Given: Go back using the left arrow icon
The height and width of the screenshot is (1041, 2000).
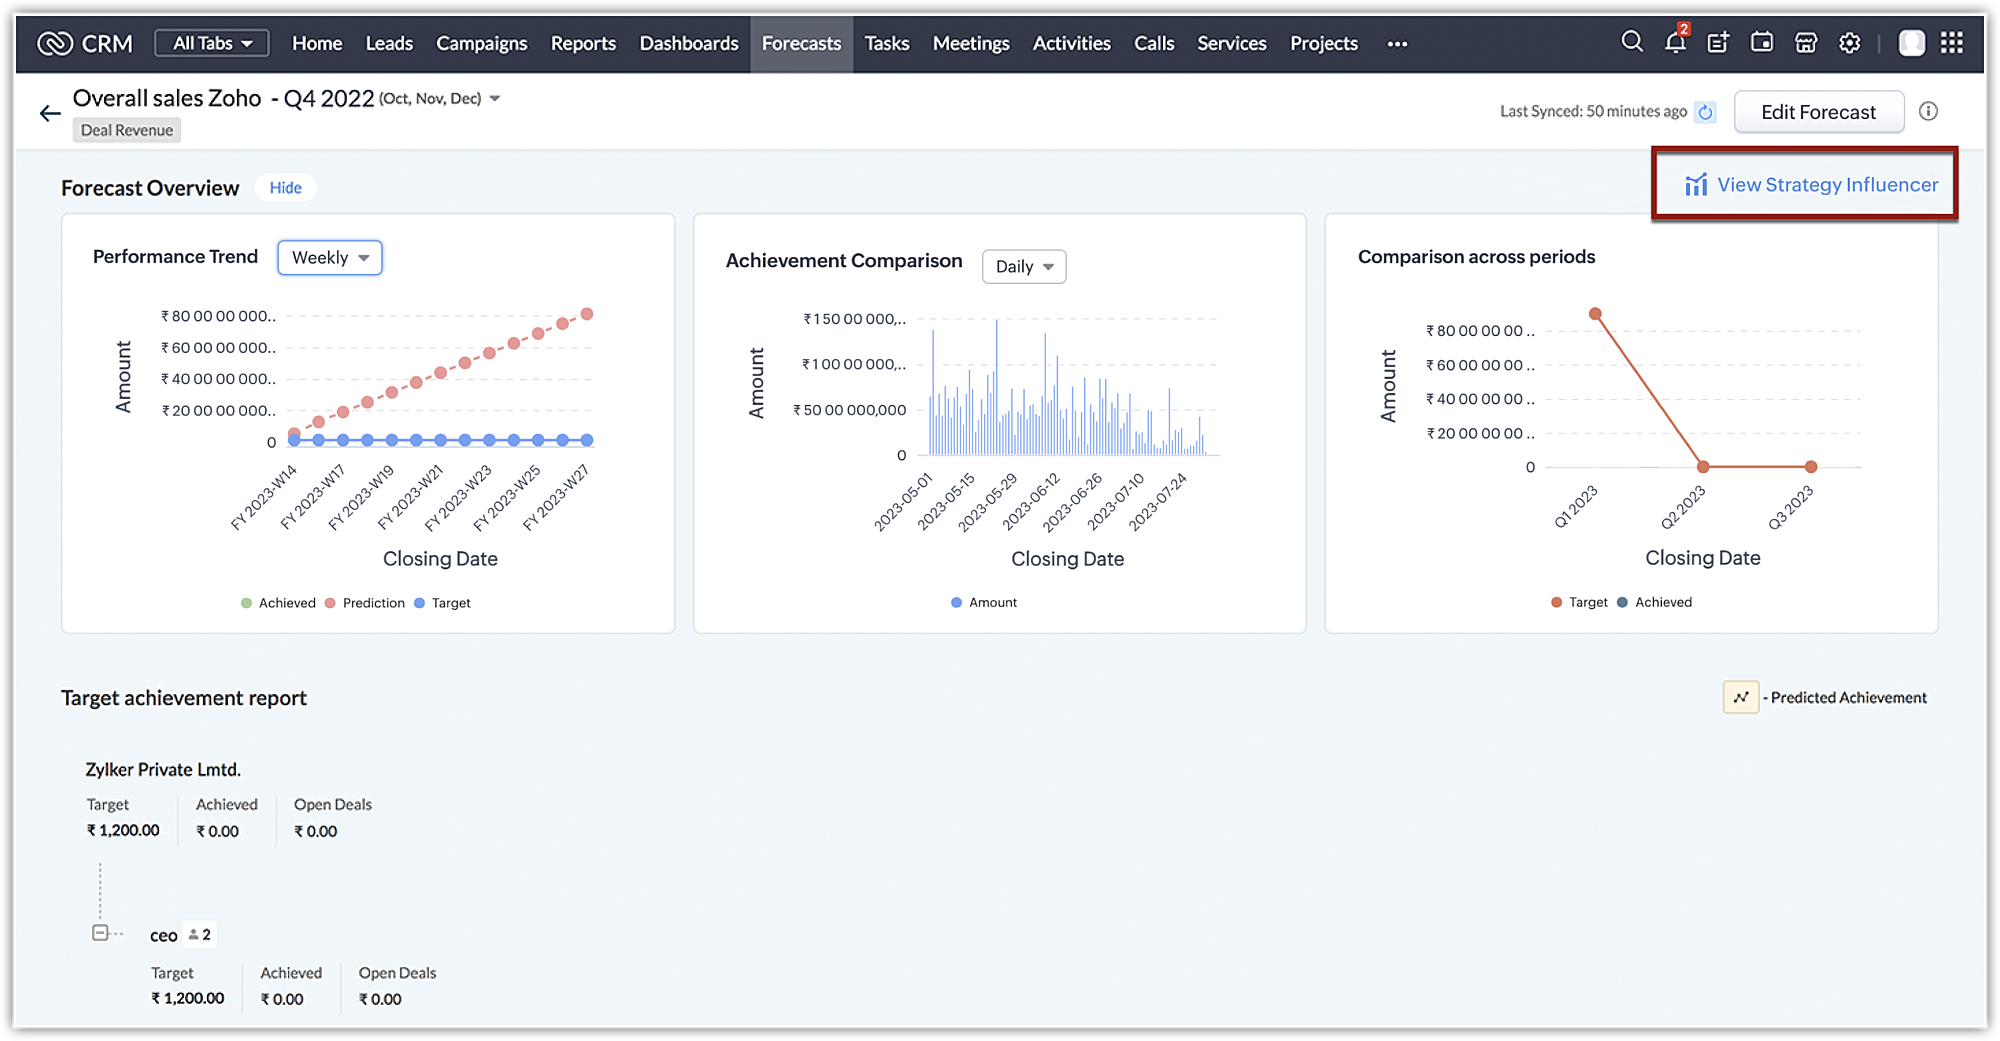Looking at the screenshot, I should [50, 113].
